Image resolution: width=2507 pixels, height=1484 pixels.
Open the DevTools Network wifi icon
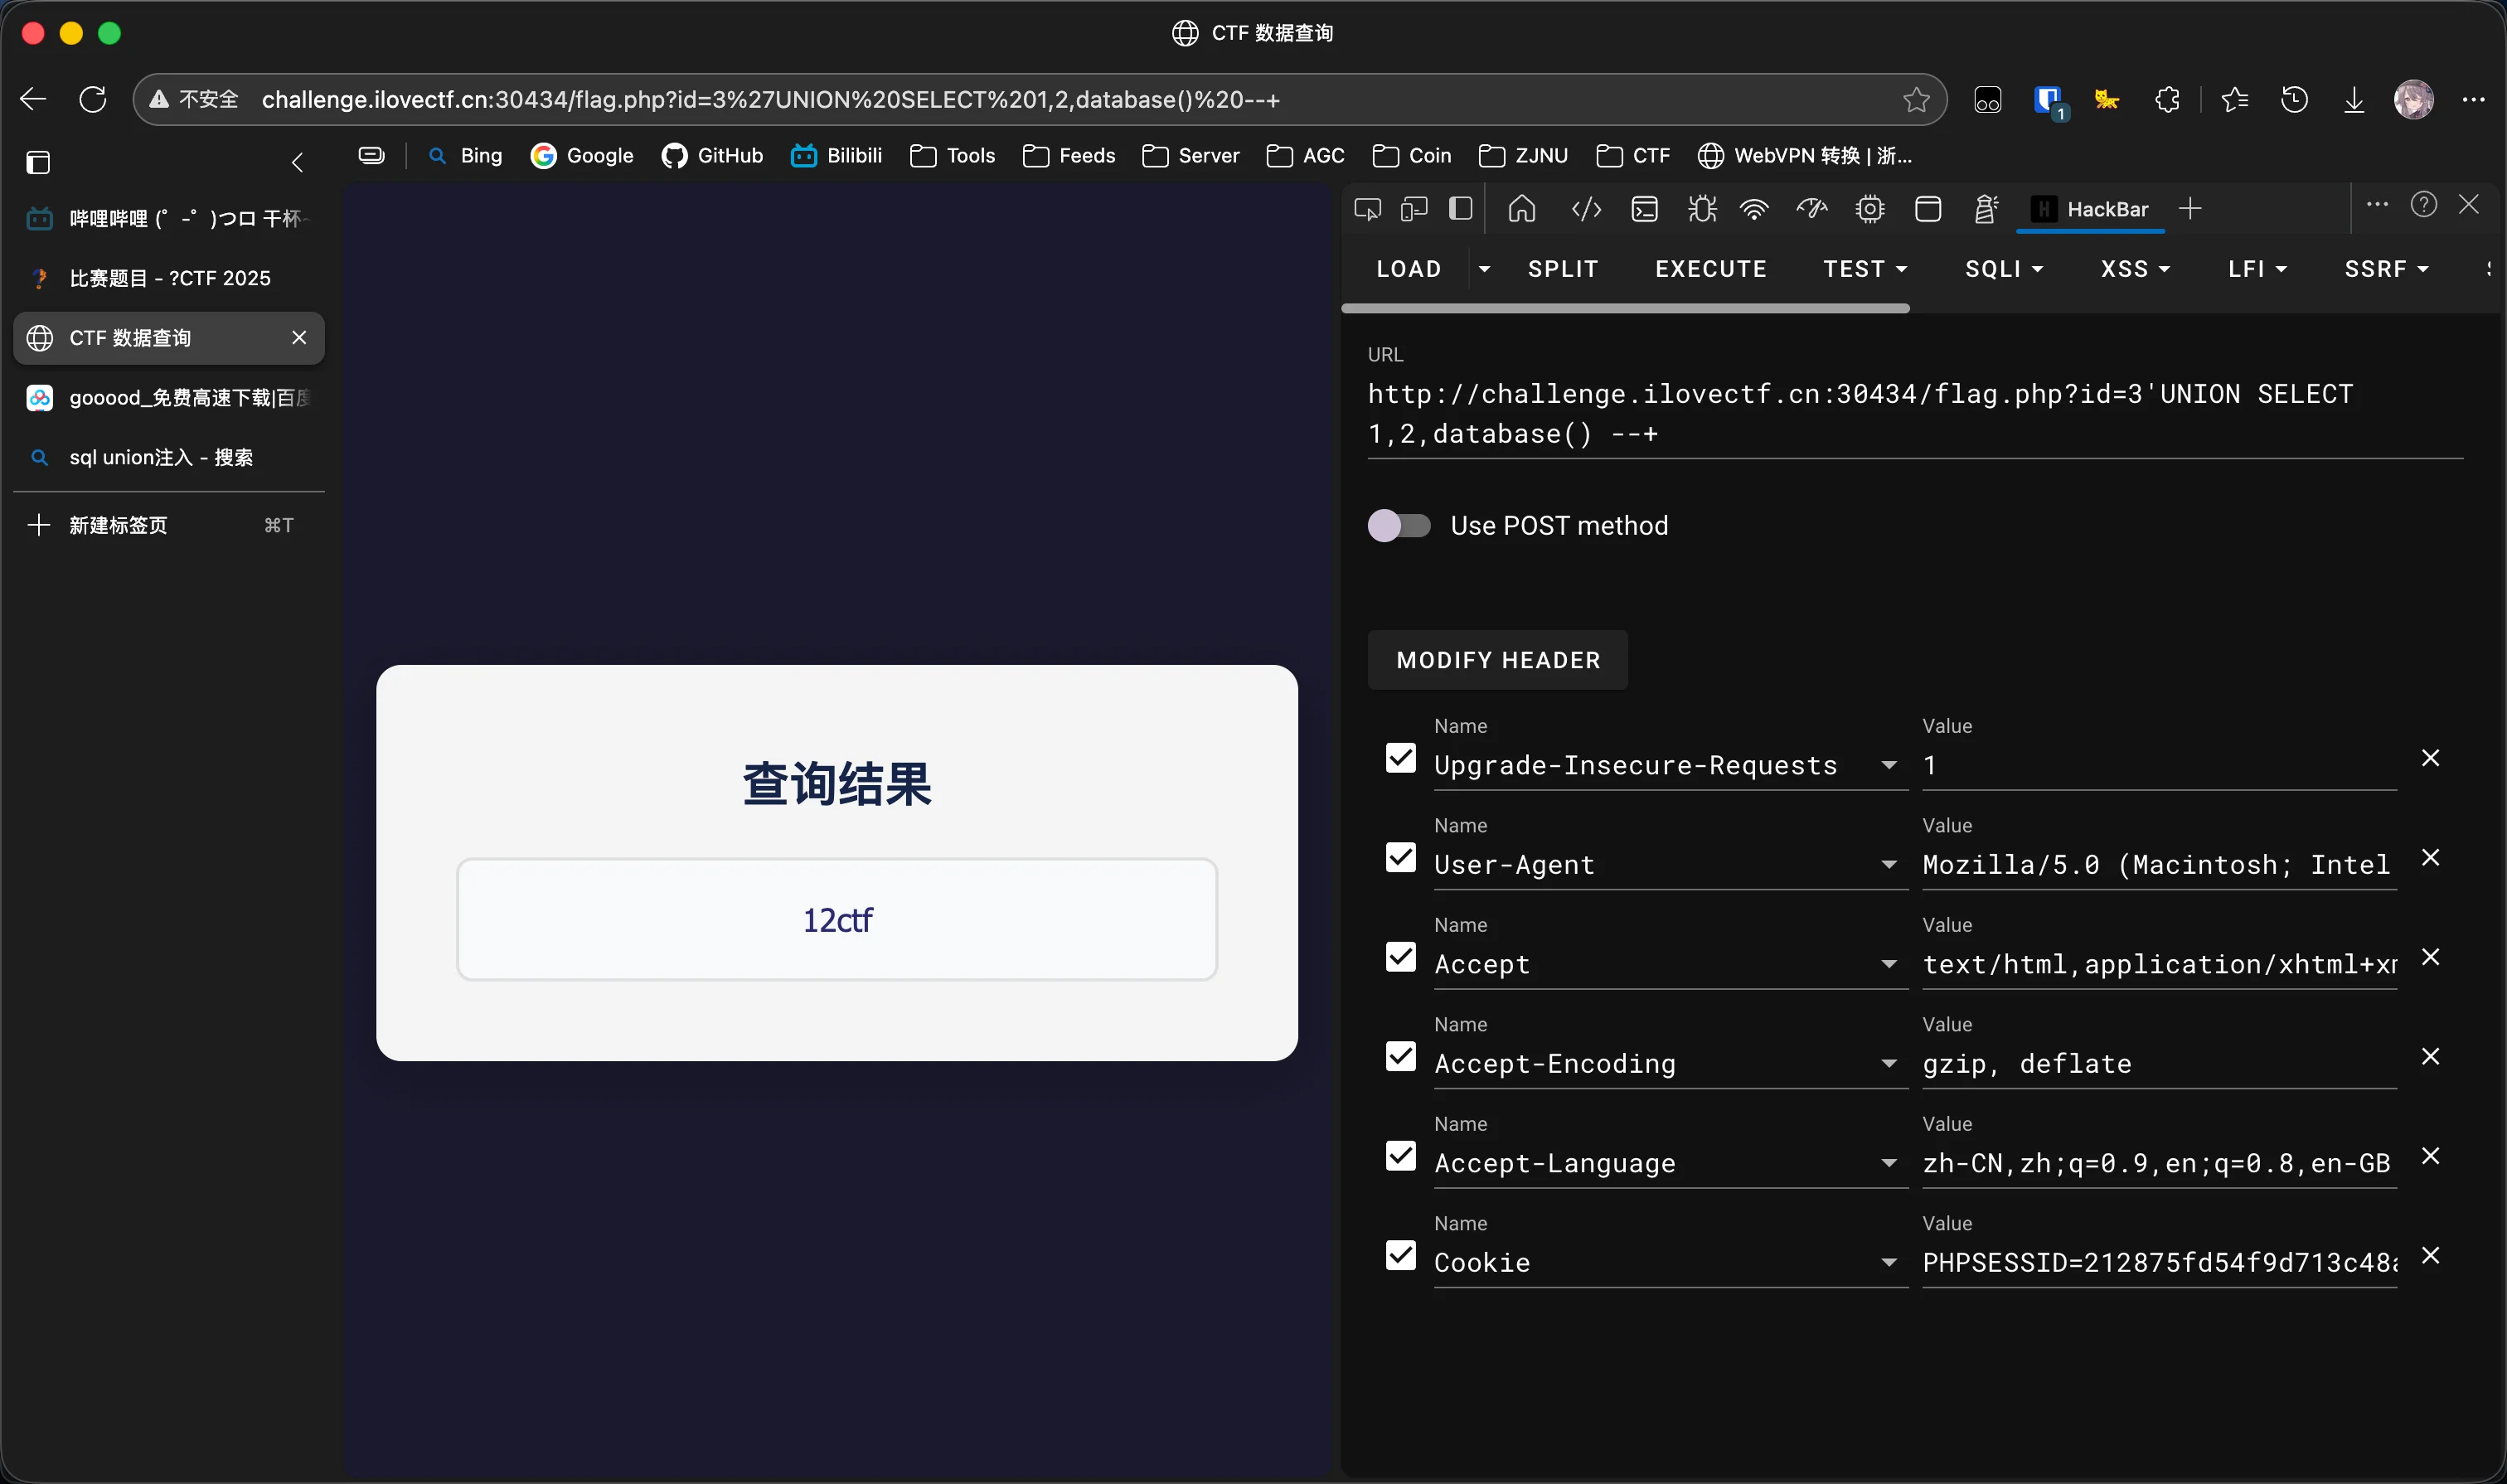[x=1754, y=209]
